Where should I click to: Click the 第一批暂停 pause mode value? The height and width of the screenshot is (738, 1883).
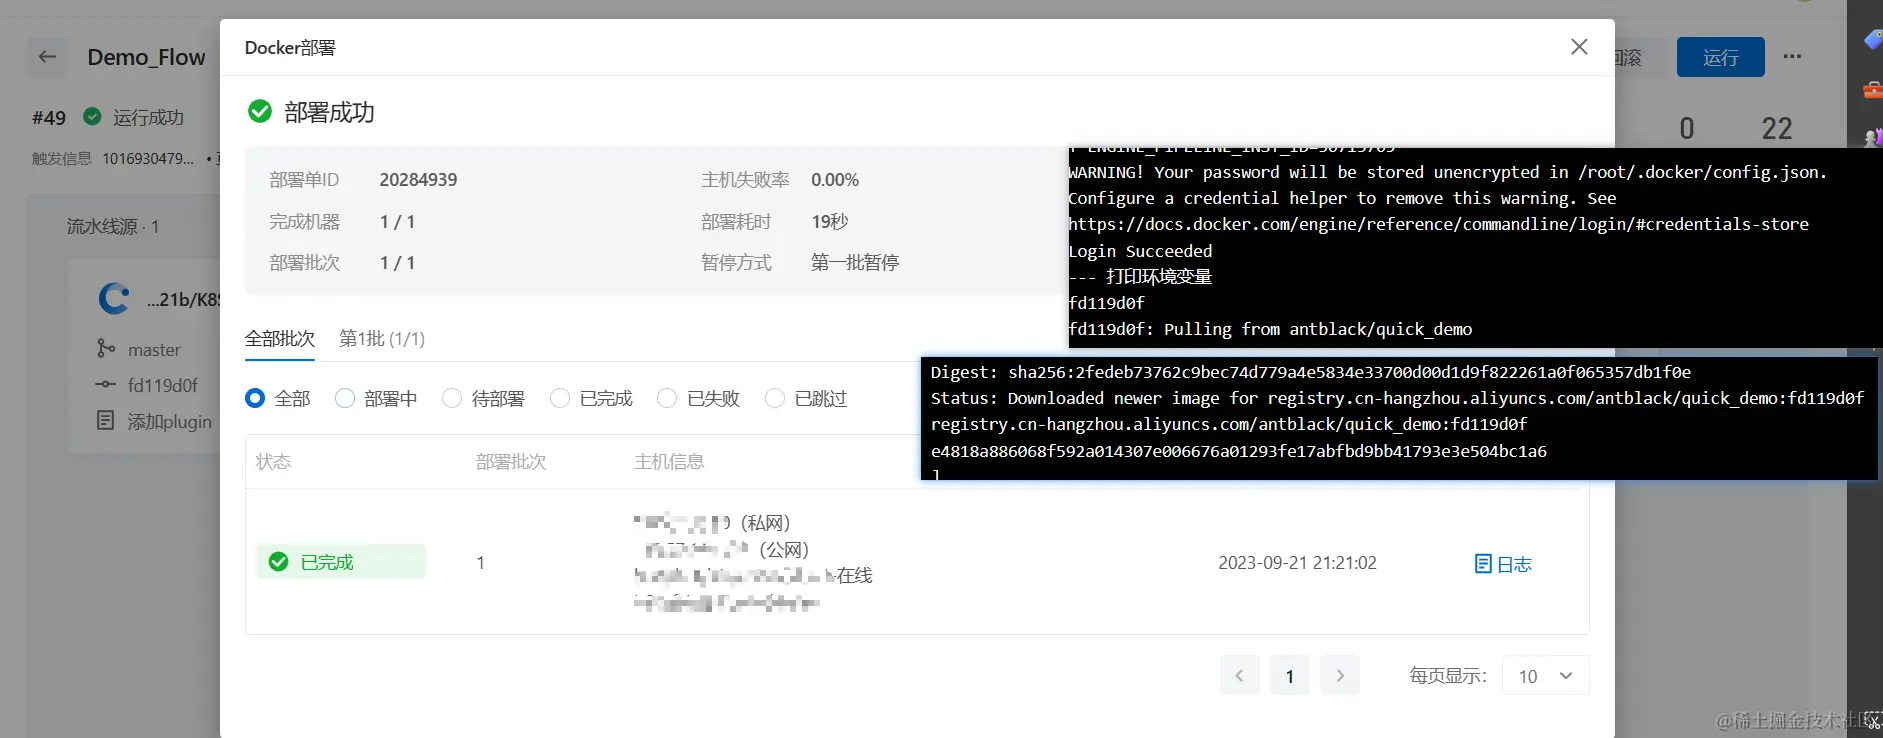[855, 263]
